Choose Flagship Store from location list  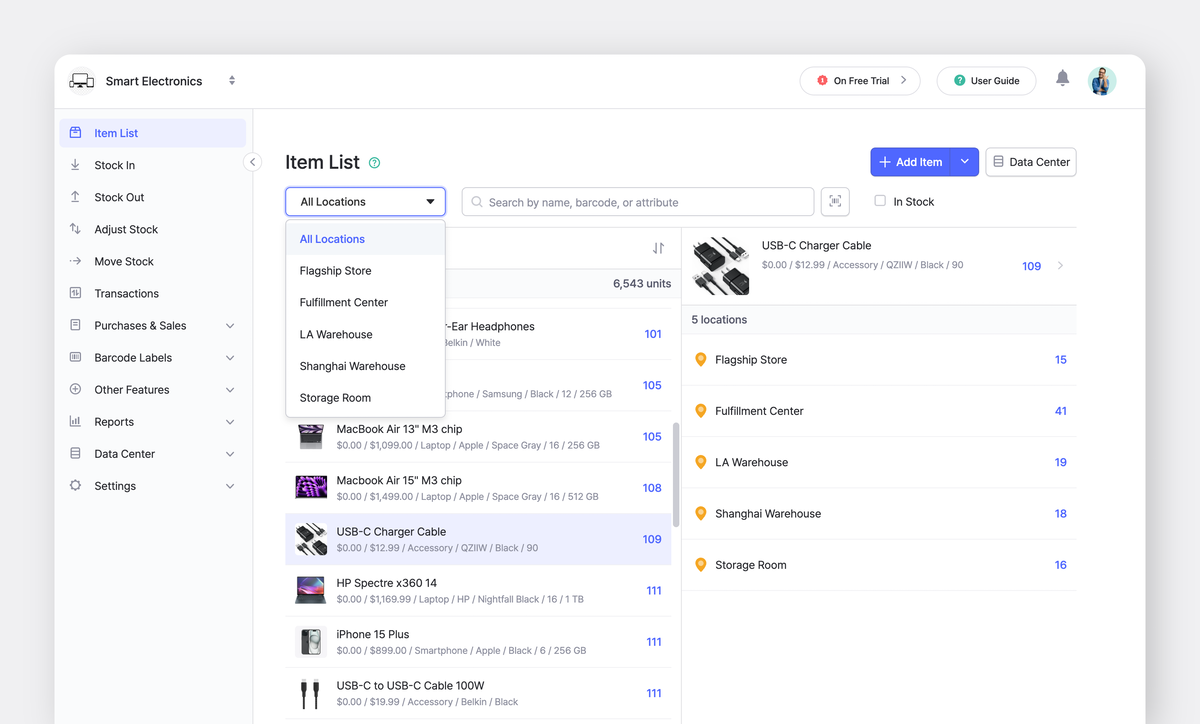tap(335, 270)
